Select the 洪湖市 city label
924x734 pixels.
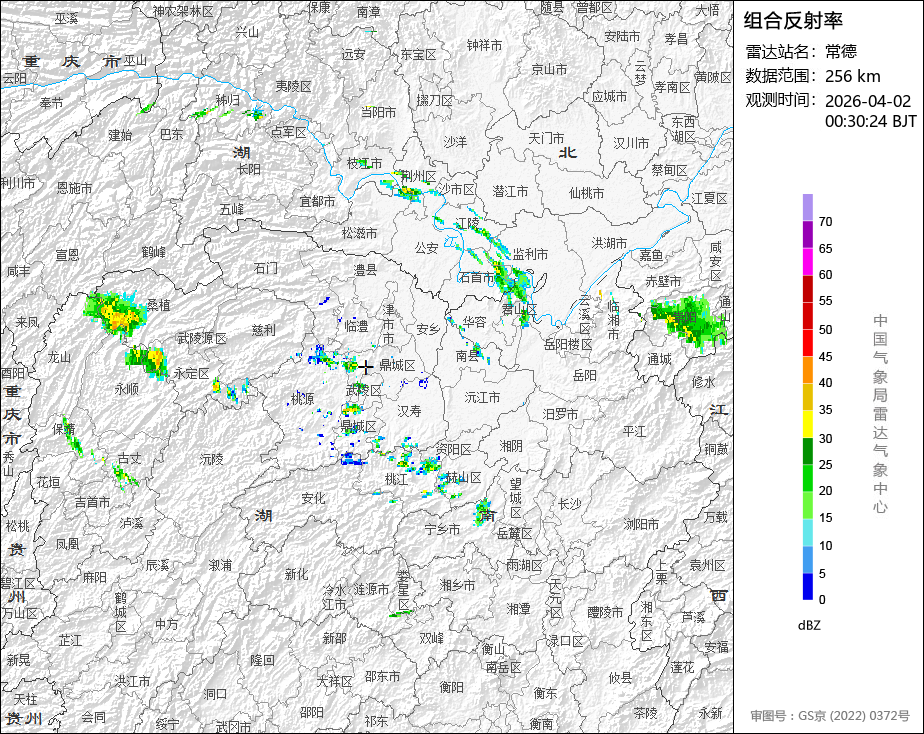coord(609,243)
